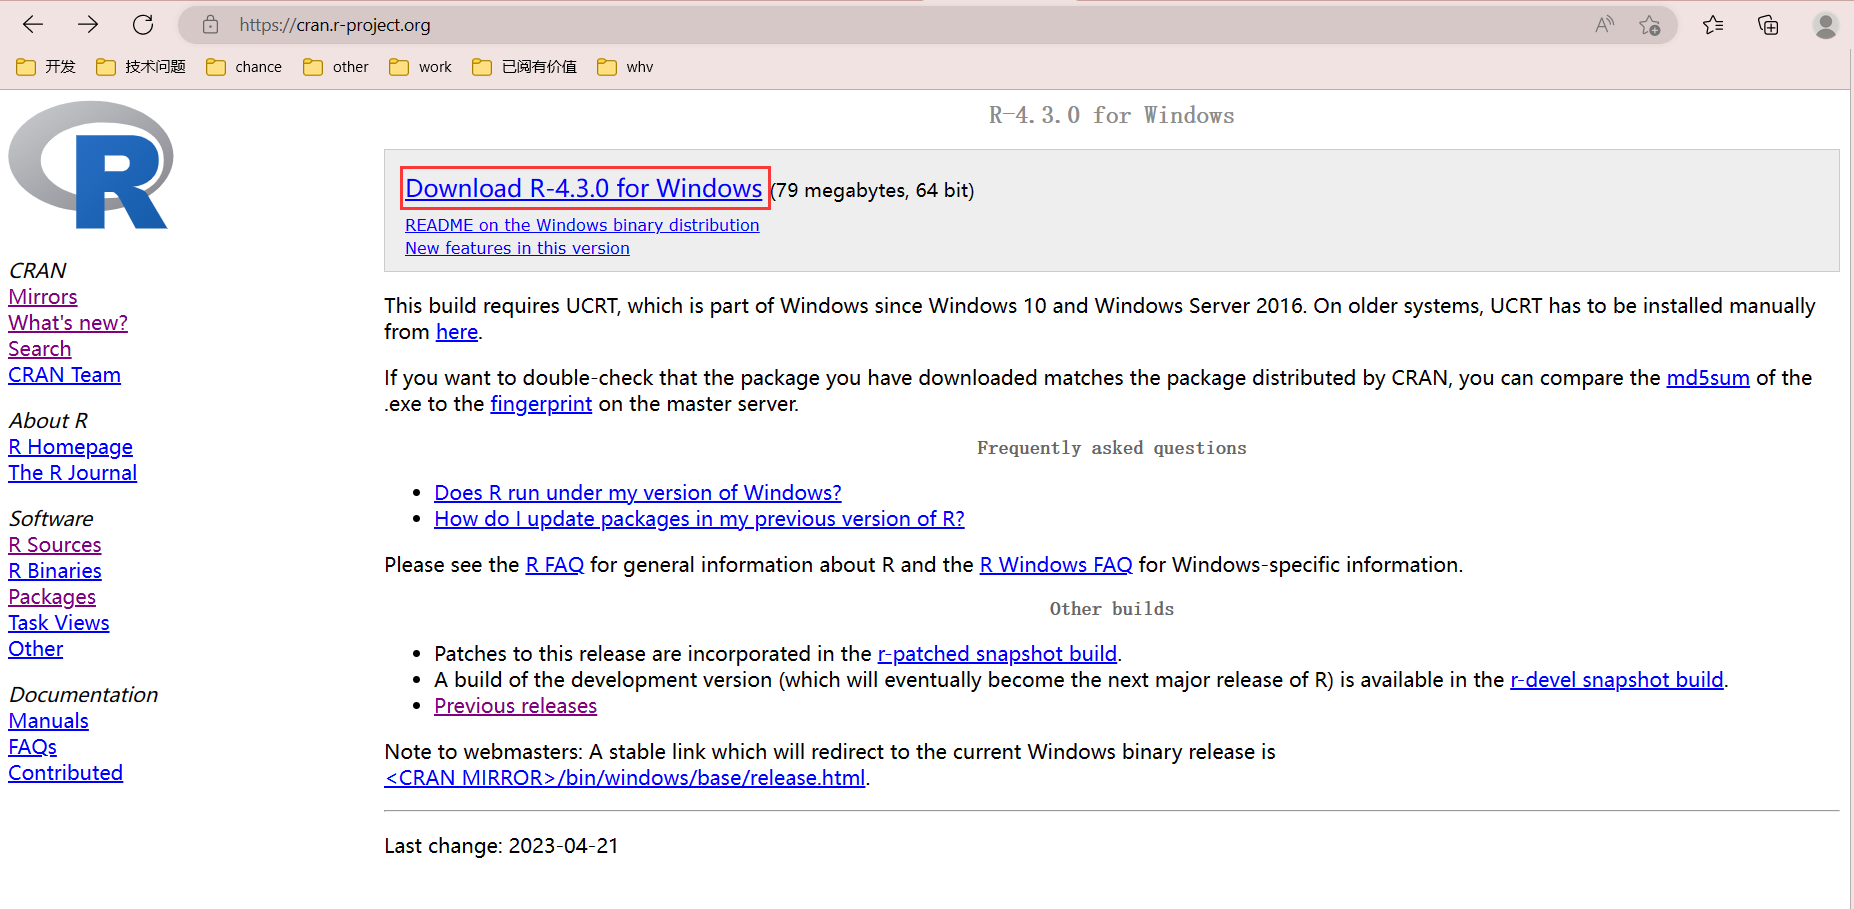Click the 'R-4.3.0 for Windows' page heading

(x=1112, y=116)
